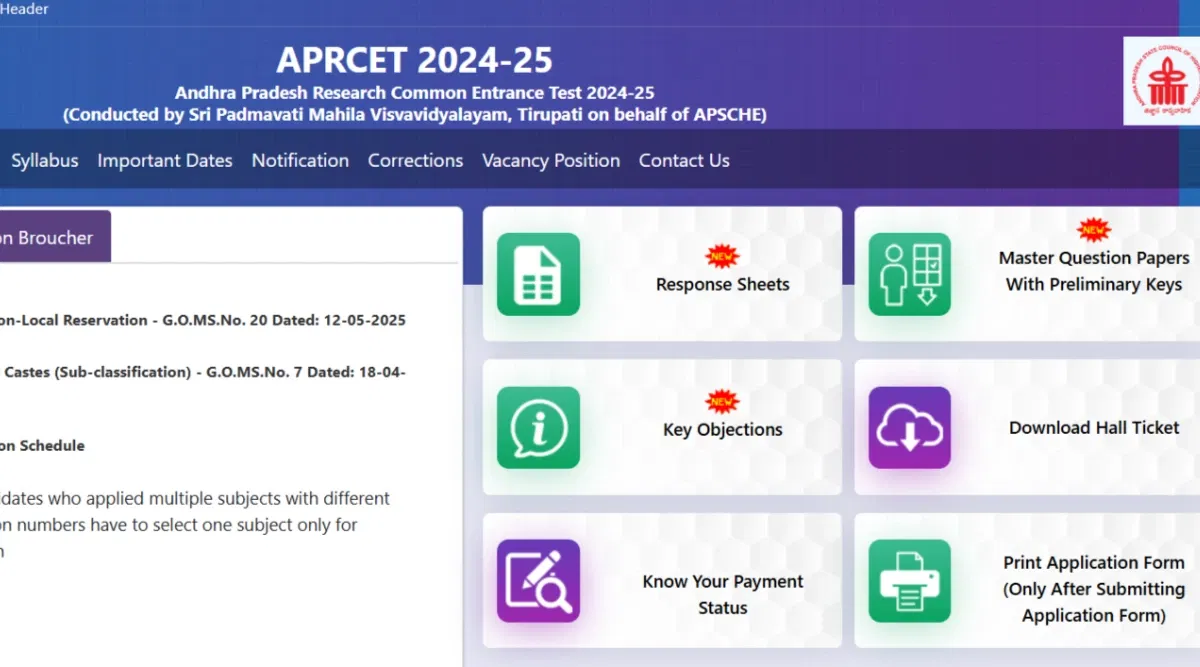Click the green printer Print Application icon
Viewport: 1200px width, 667px height.
point(909,581)
